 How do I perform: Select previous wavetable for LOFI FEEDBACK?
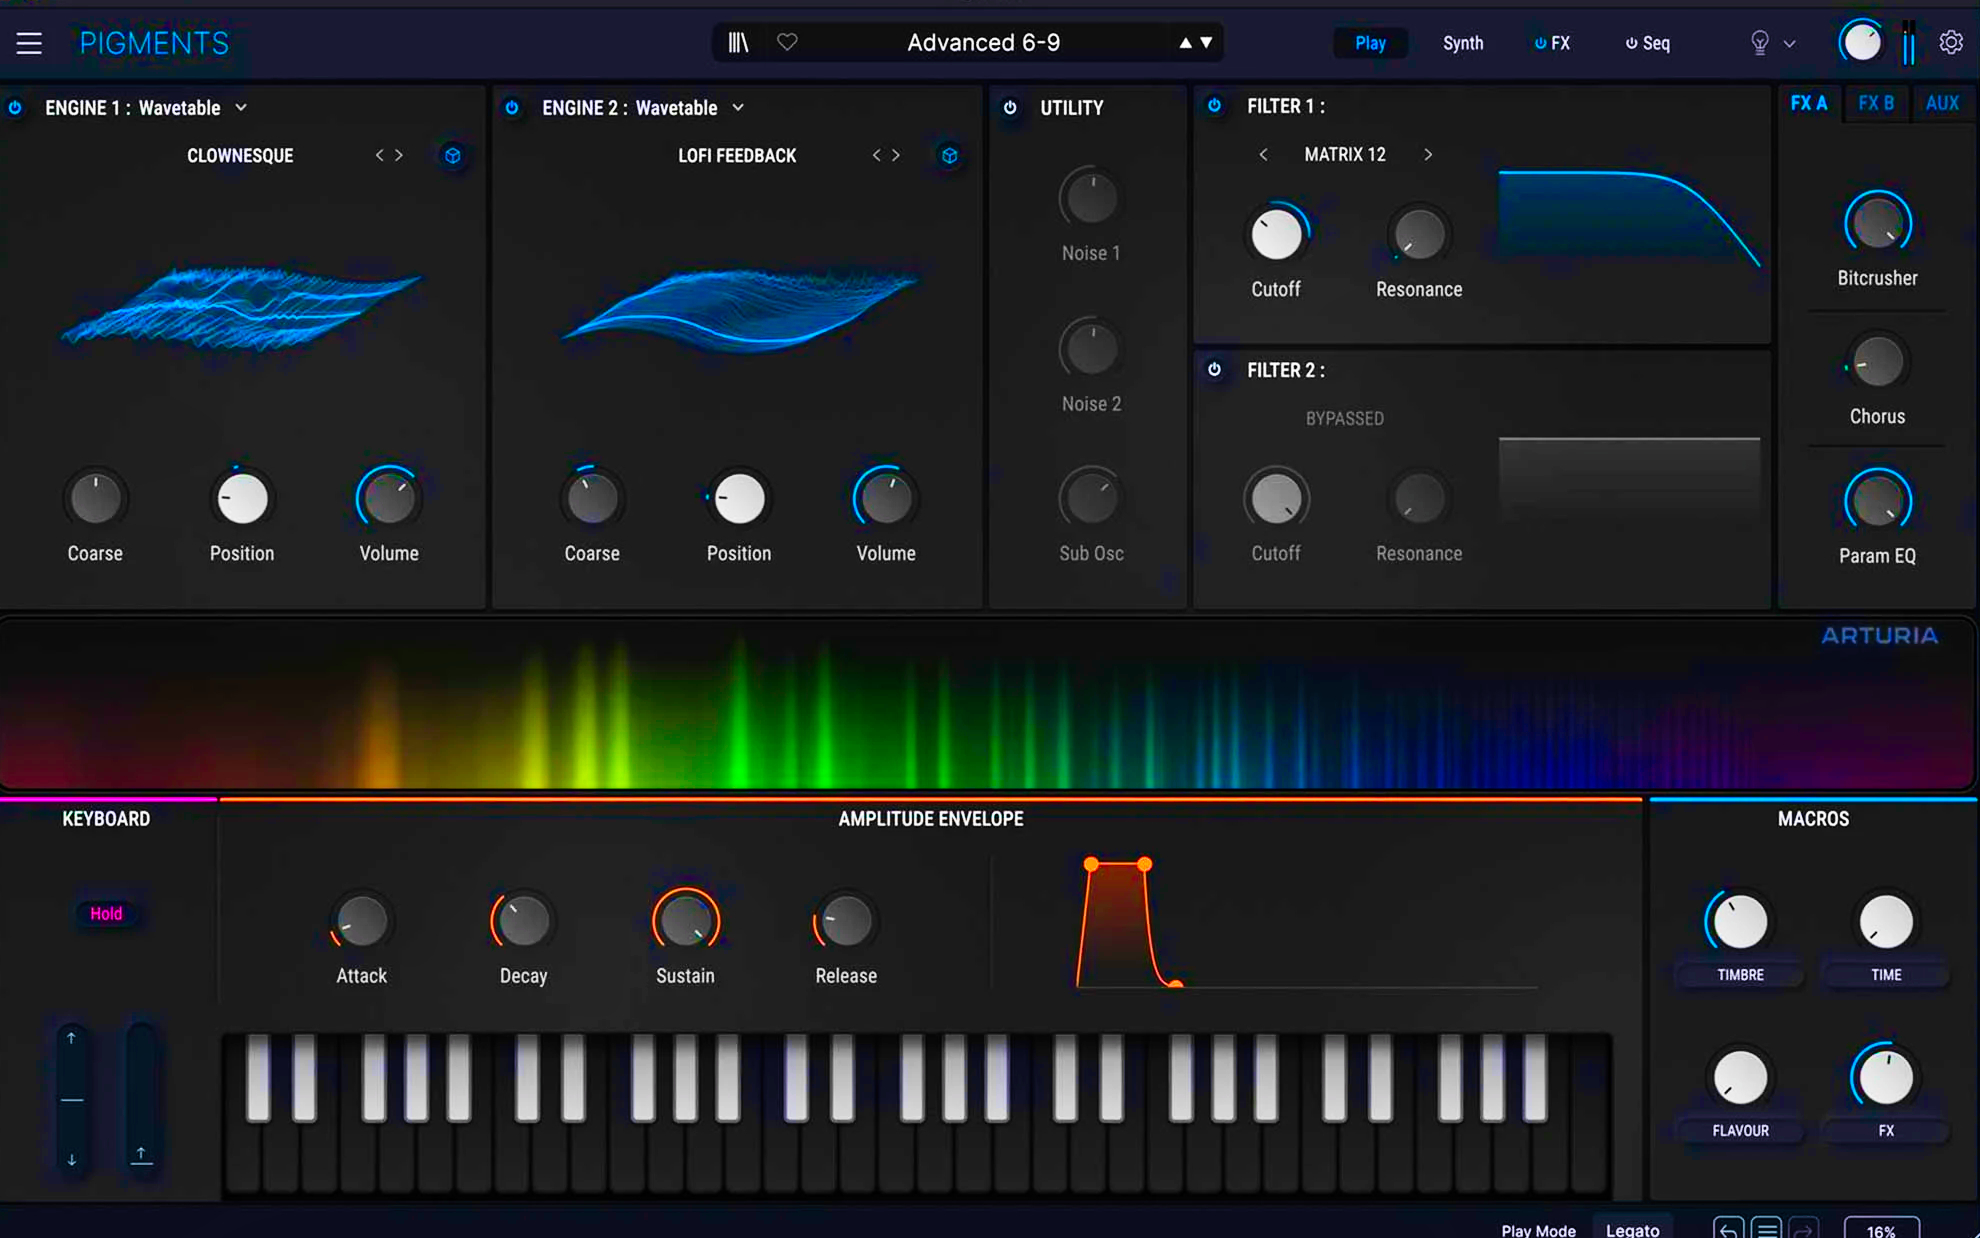point(876,155)
